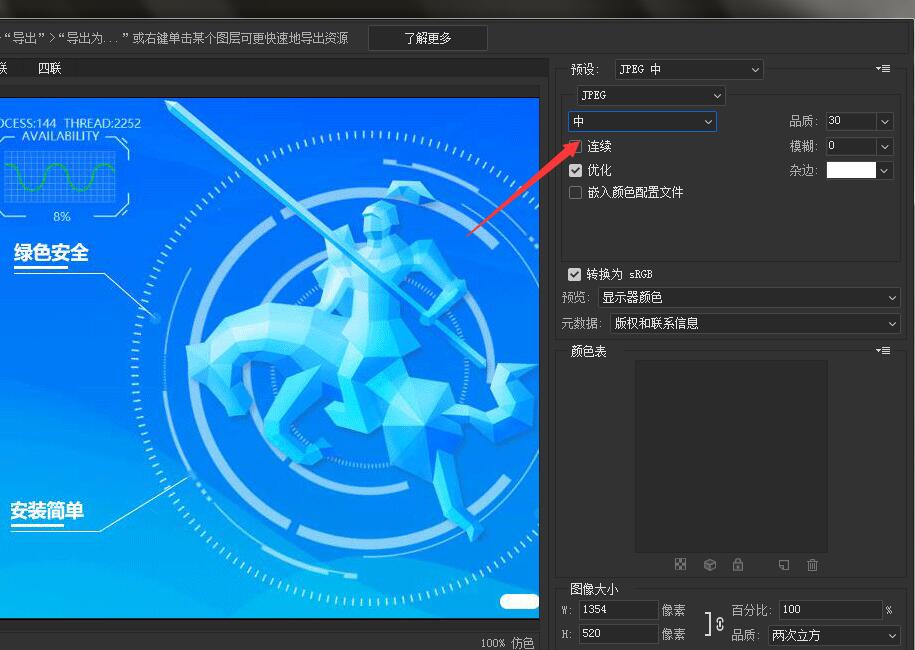
Task: Click the 了解更多 button
Action: [427, 37]
